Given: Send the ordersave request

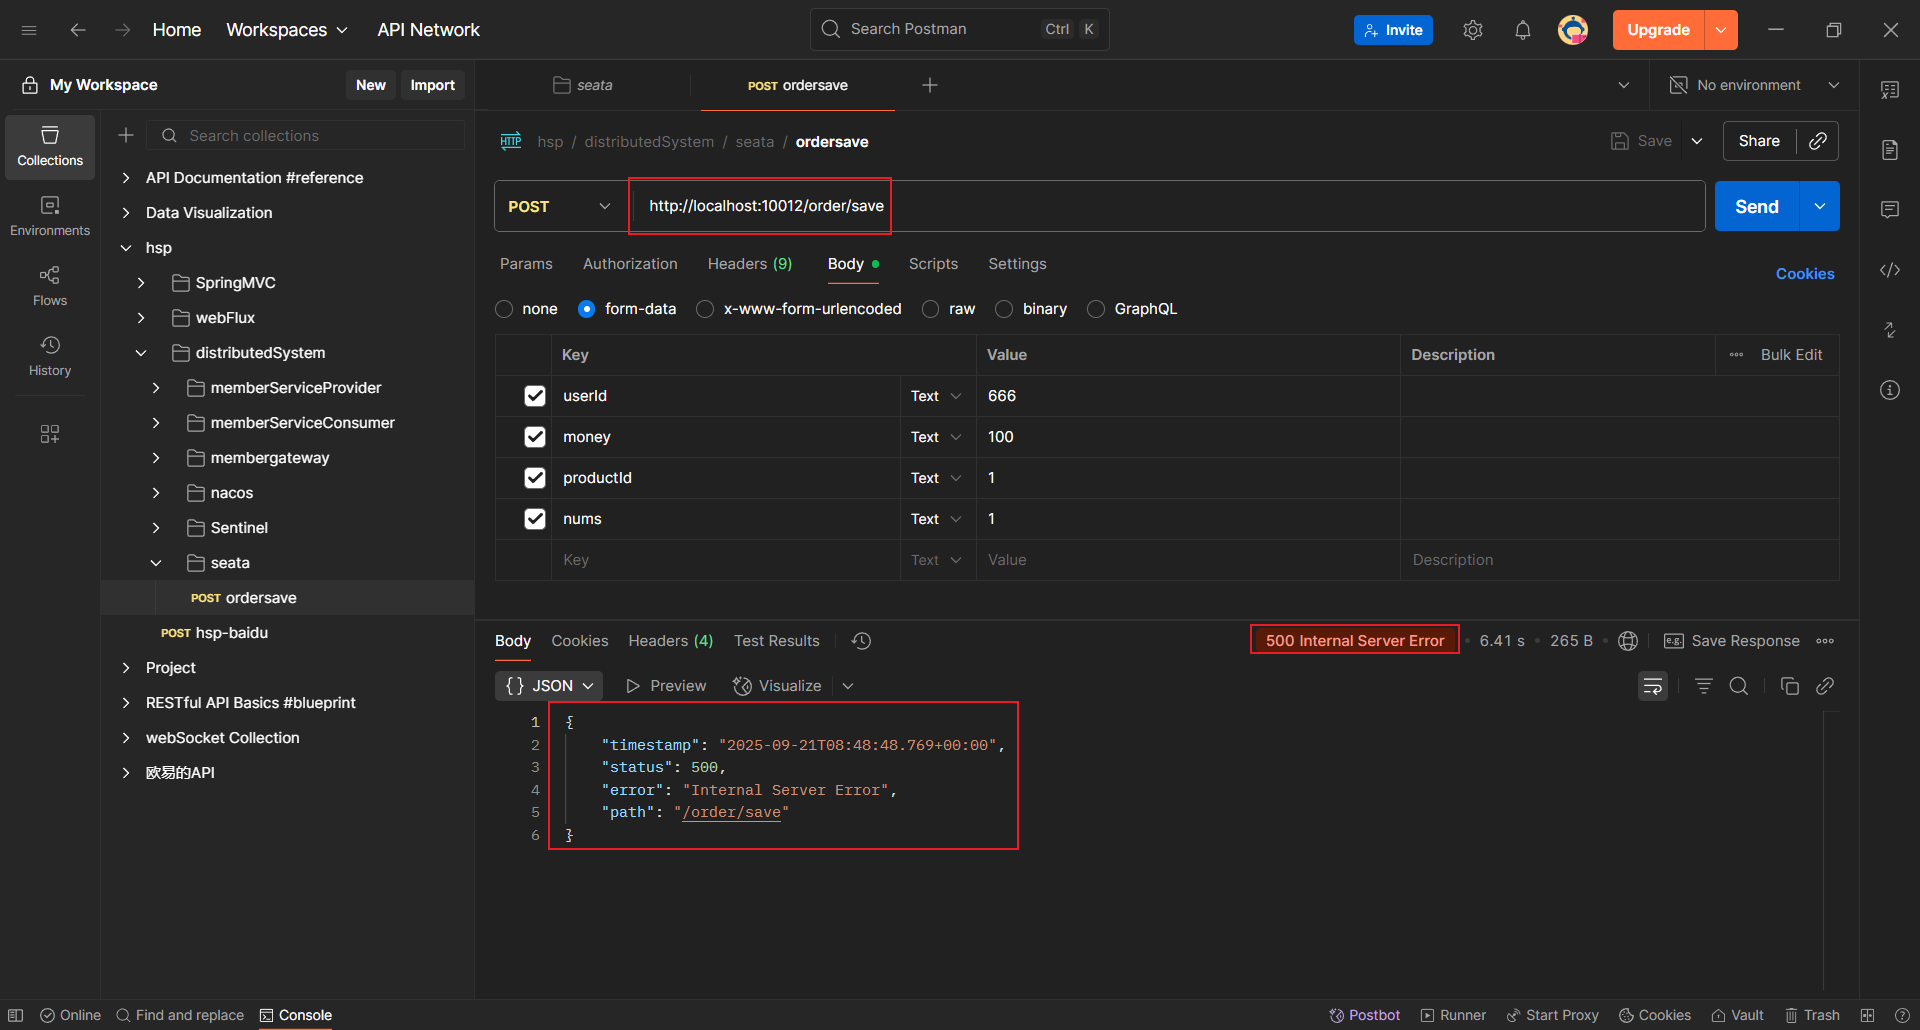Looking at the screenshot, I should tap(1756, 206).
